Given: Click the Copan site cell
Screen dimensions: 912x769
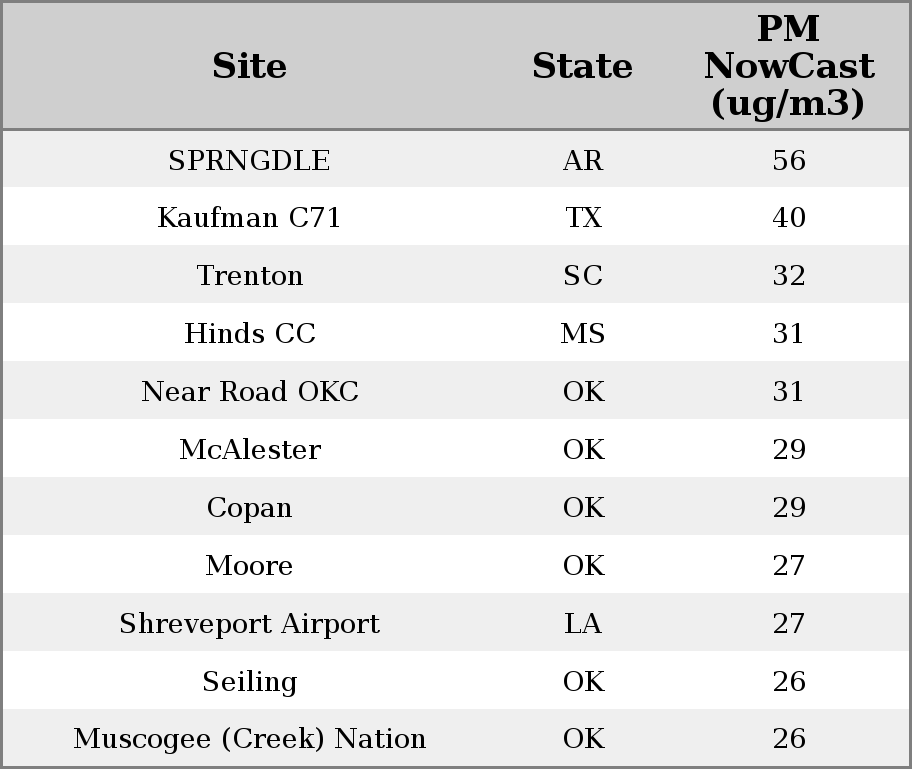Looking at the screenshot, I should click(x=249, y=508).
